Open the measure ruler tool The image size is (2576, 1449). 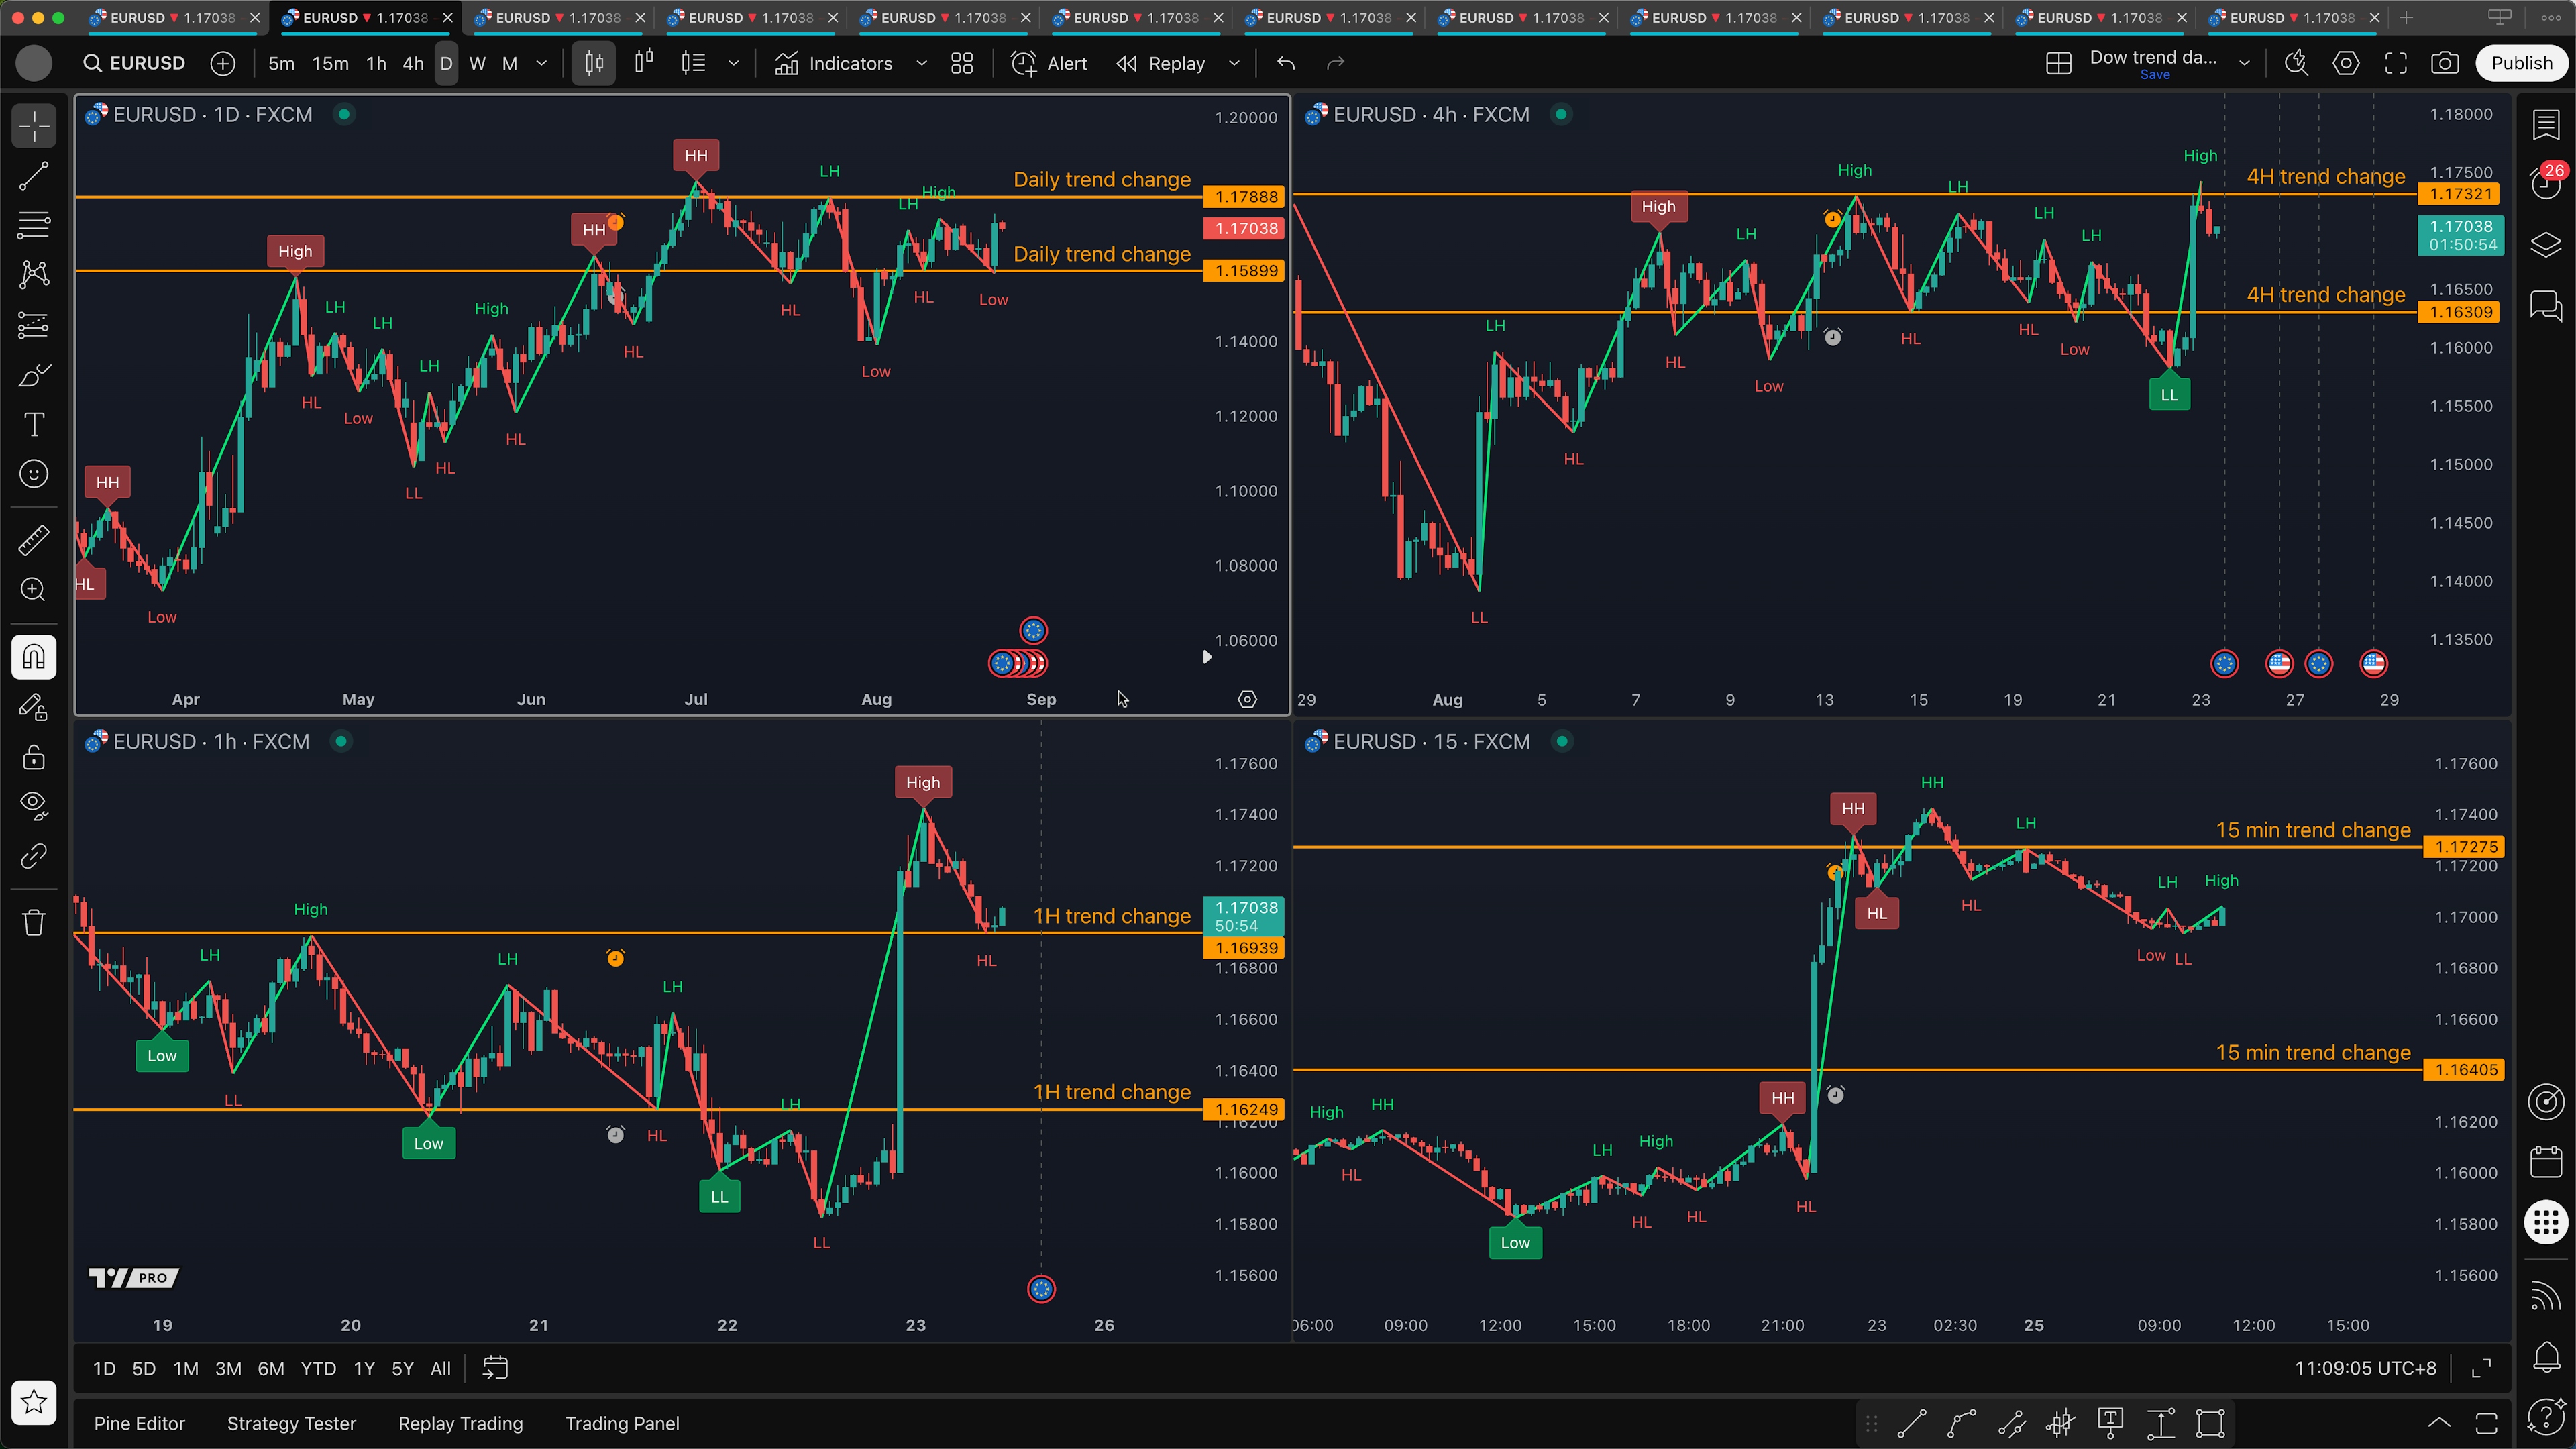tap(34, 540)
